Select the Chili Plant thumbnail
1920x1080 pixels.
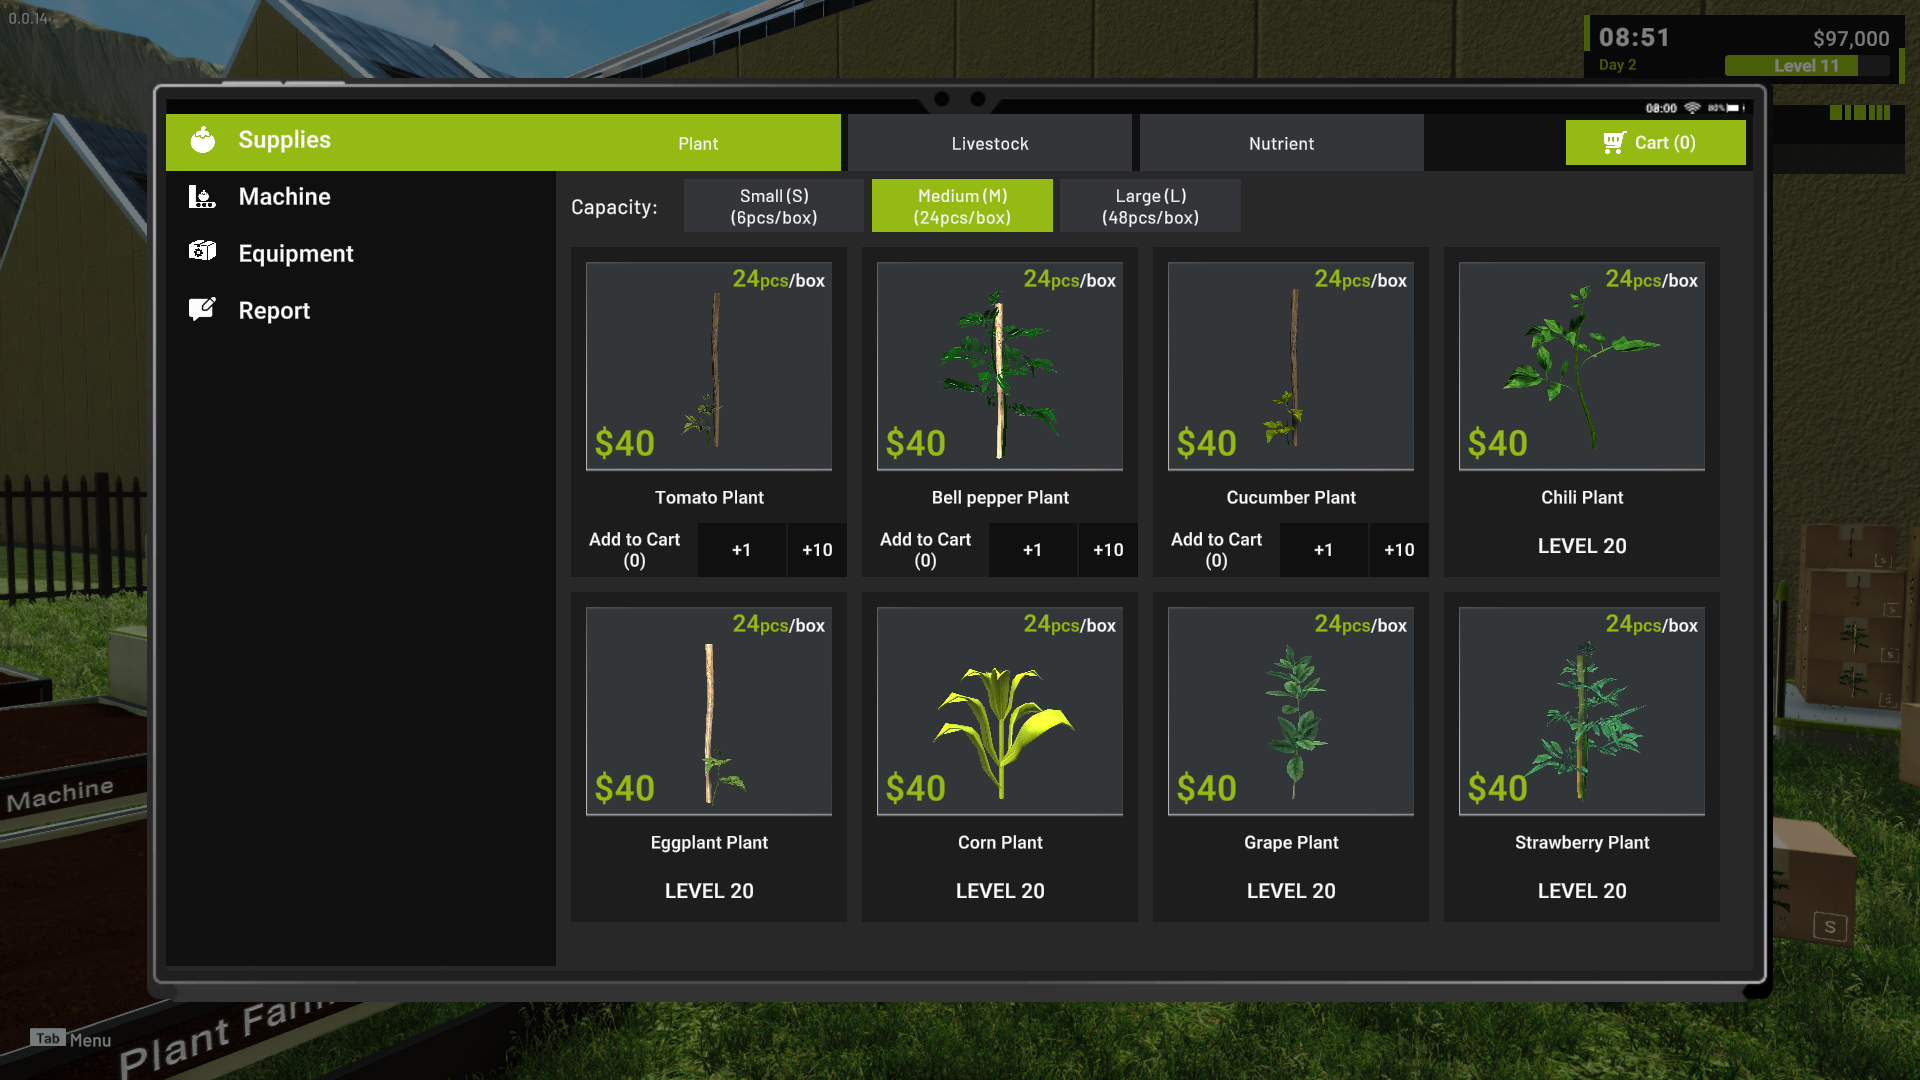click(x=1582, y=366)
